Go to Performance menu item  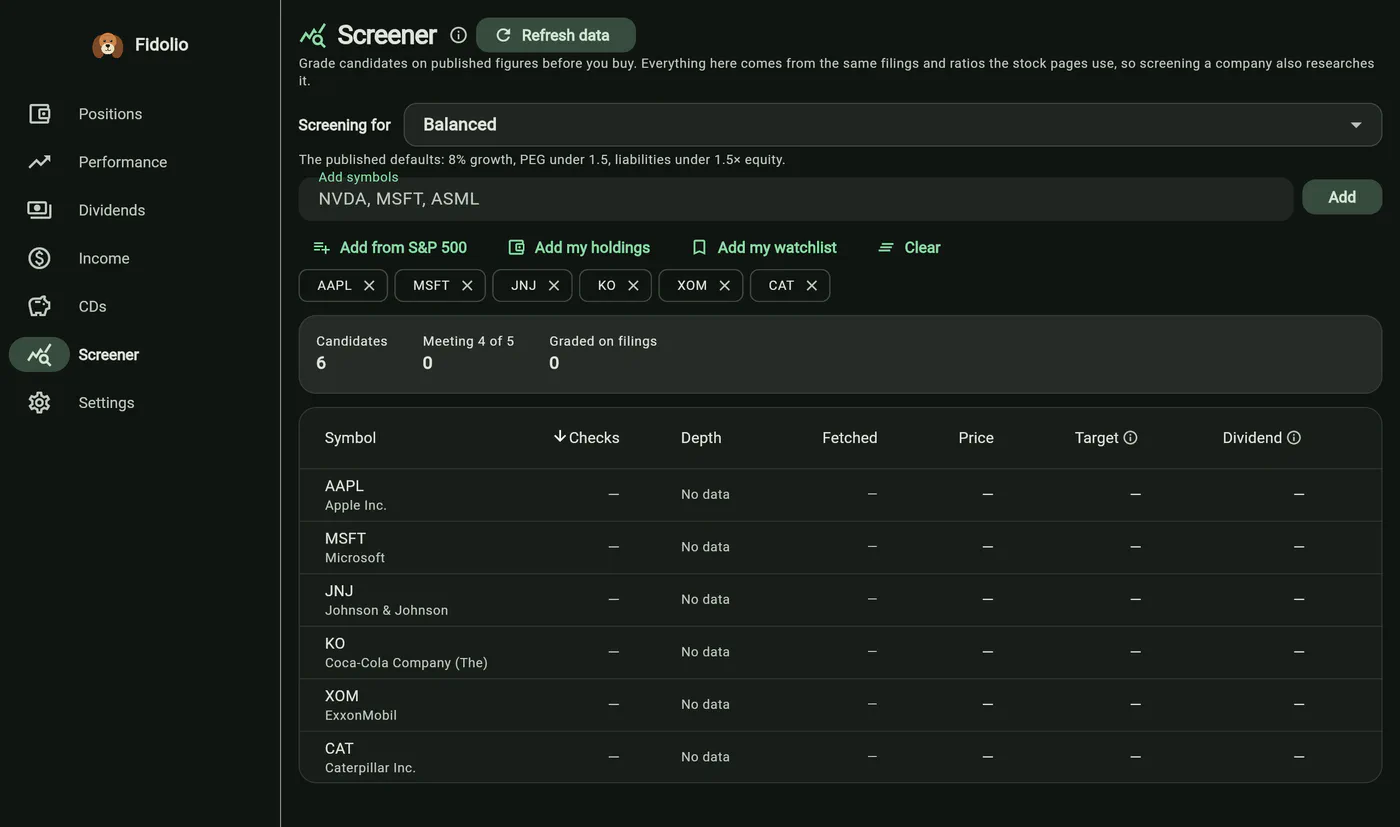point(123,162)
